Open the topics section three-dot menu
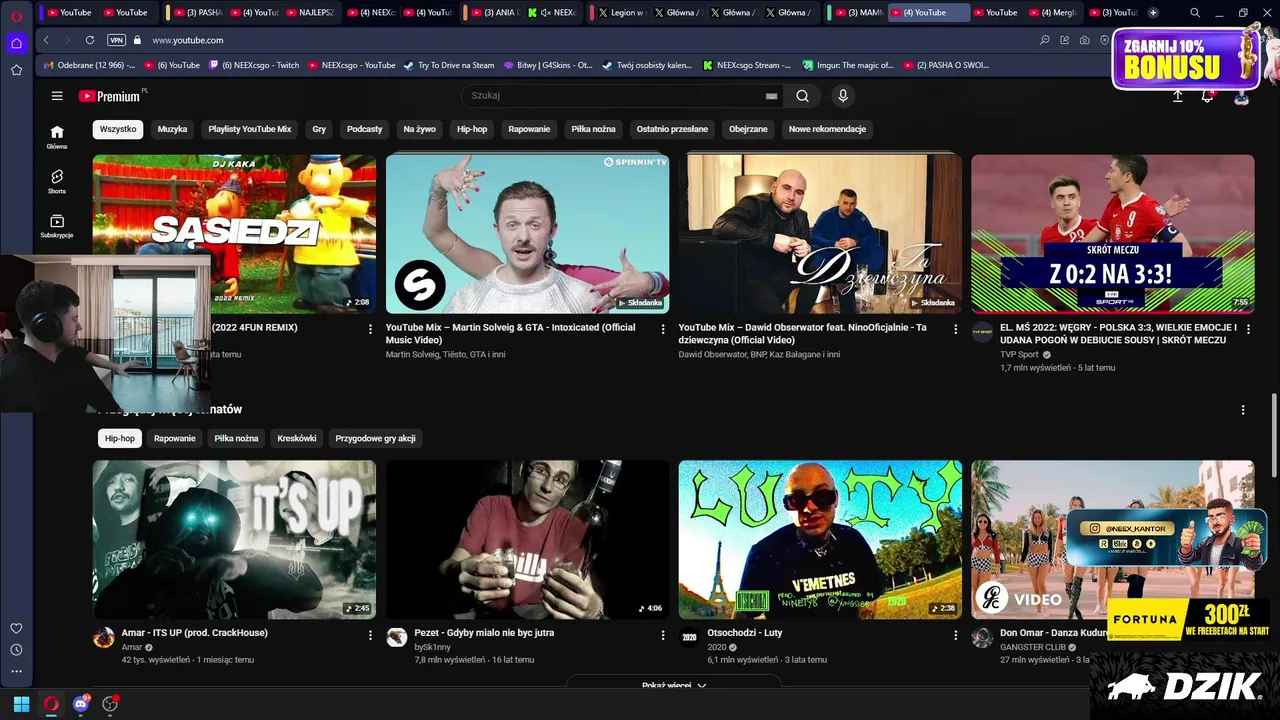The height and width of the screenshot is (720, 1280). 1243,410
